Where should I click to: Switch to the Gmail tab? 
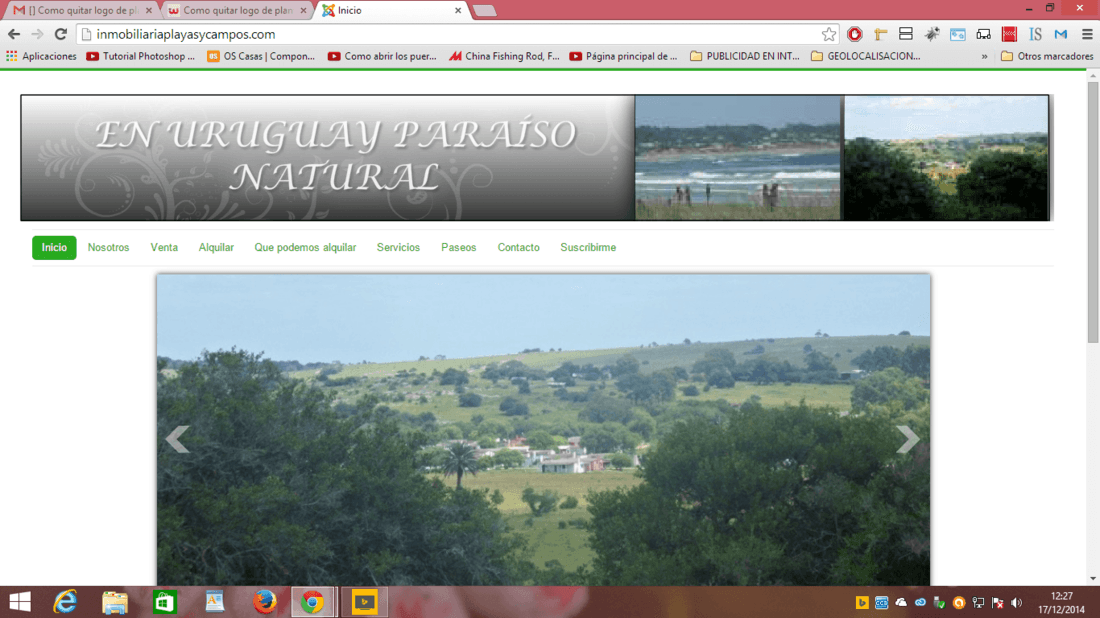pyautogui.click(x=79, y=11)
